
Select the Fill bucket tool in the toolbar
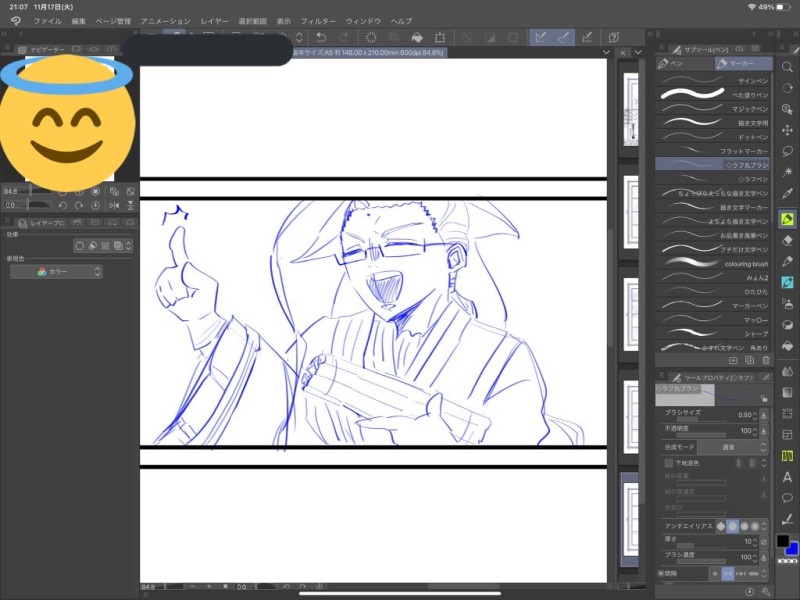pyautogui.click(x=787, y=346)
